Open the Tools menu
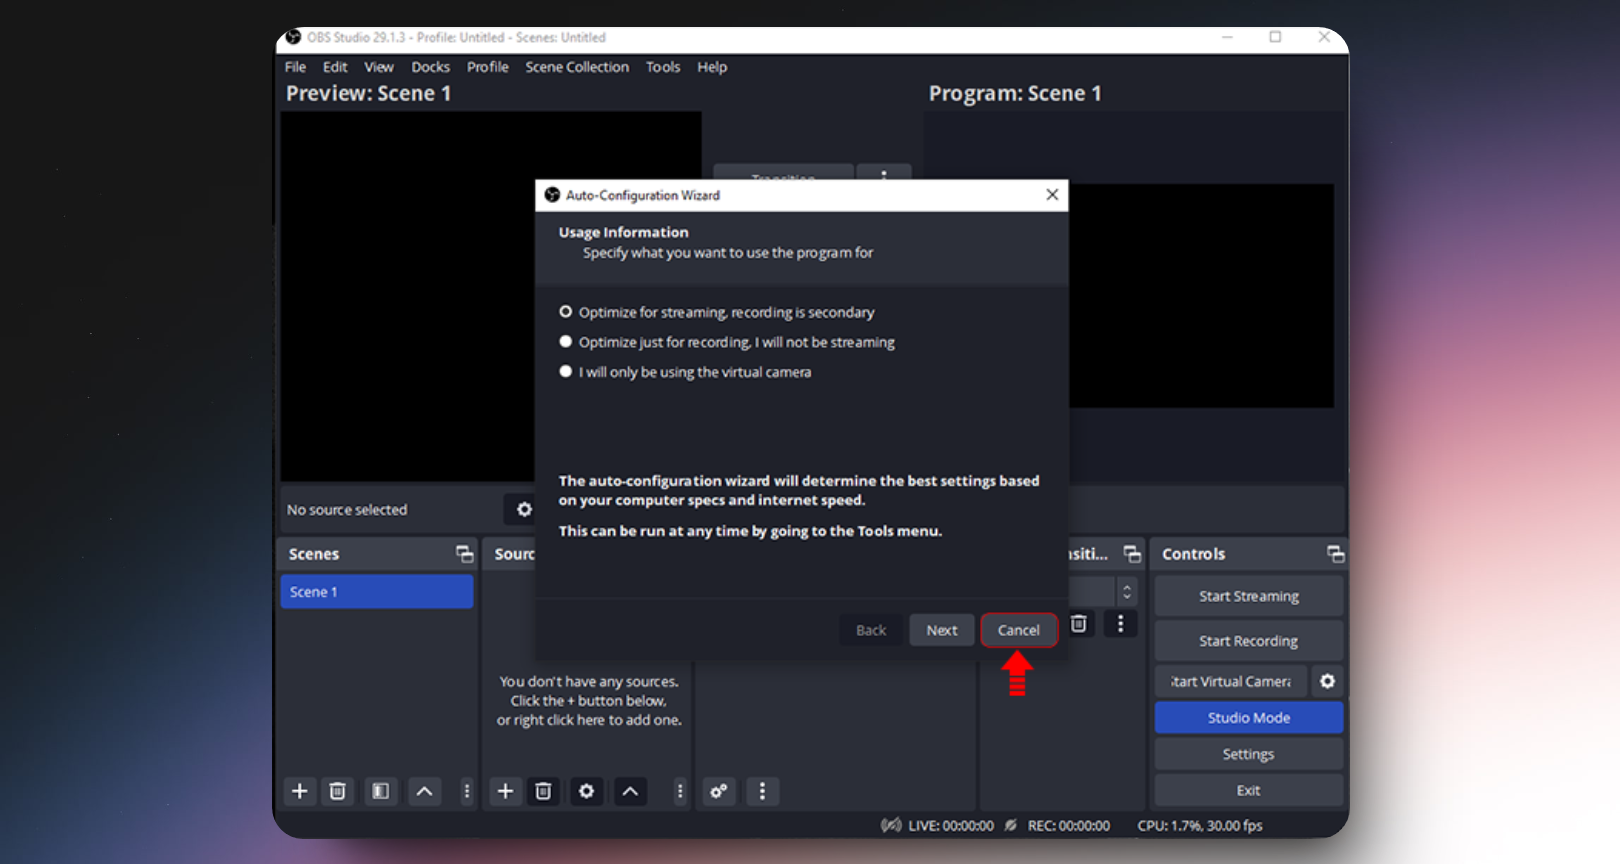This screenshot has height=864, width=1620. [x=663, y=67]
